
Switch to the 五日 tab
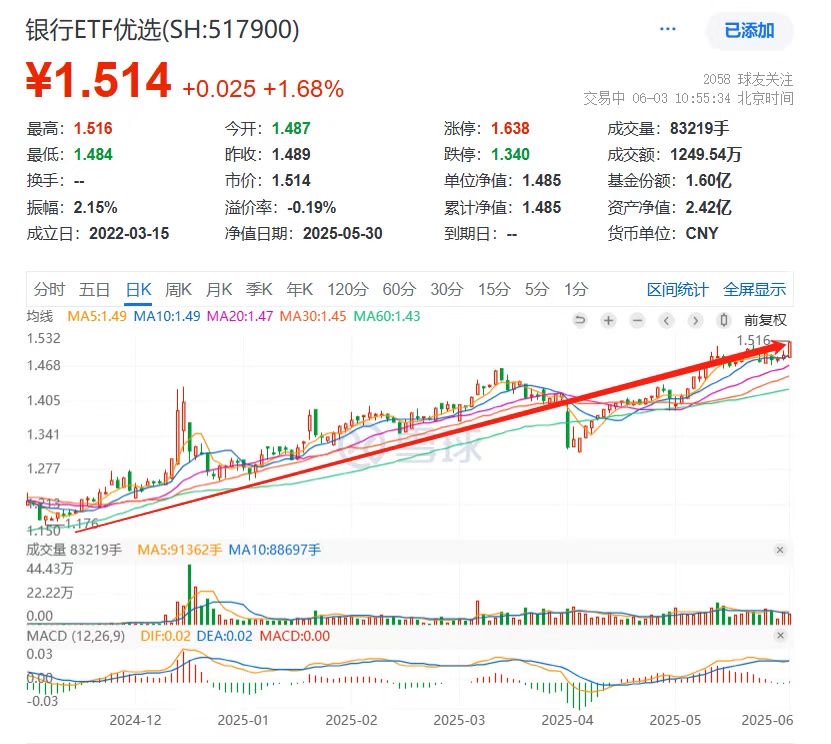click(x=94, y=289)
